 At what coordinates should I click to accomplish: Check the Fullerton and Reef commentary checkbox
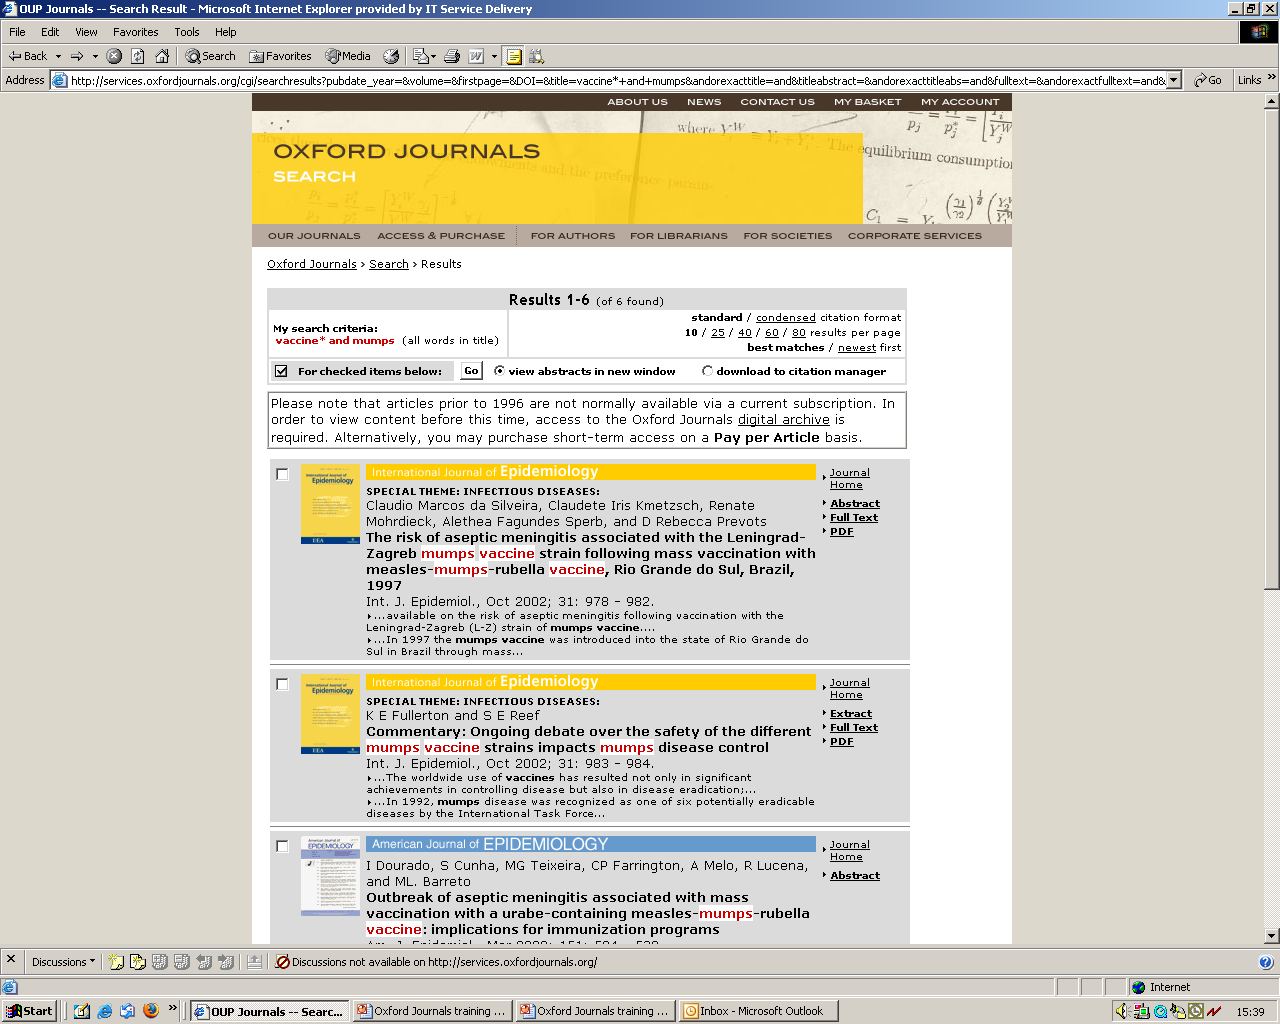(282, 684)
